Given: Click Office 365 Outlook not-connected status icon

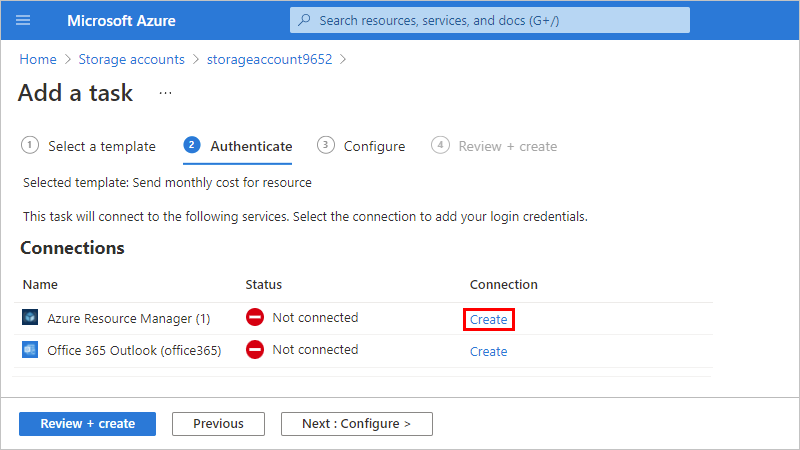Looking at the screenshot, I should click(x=255, y=349).
